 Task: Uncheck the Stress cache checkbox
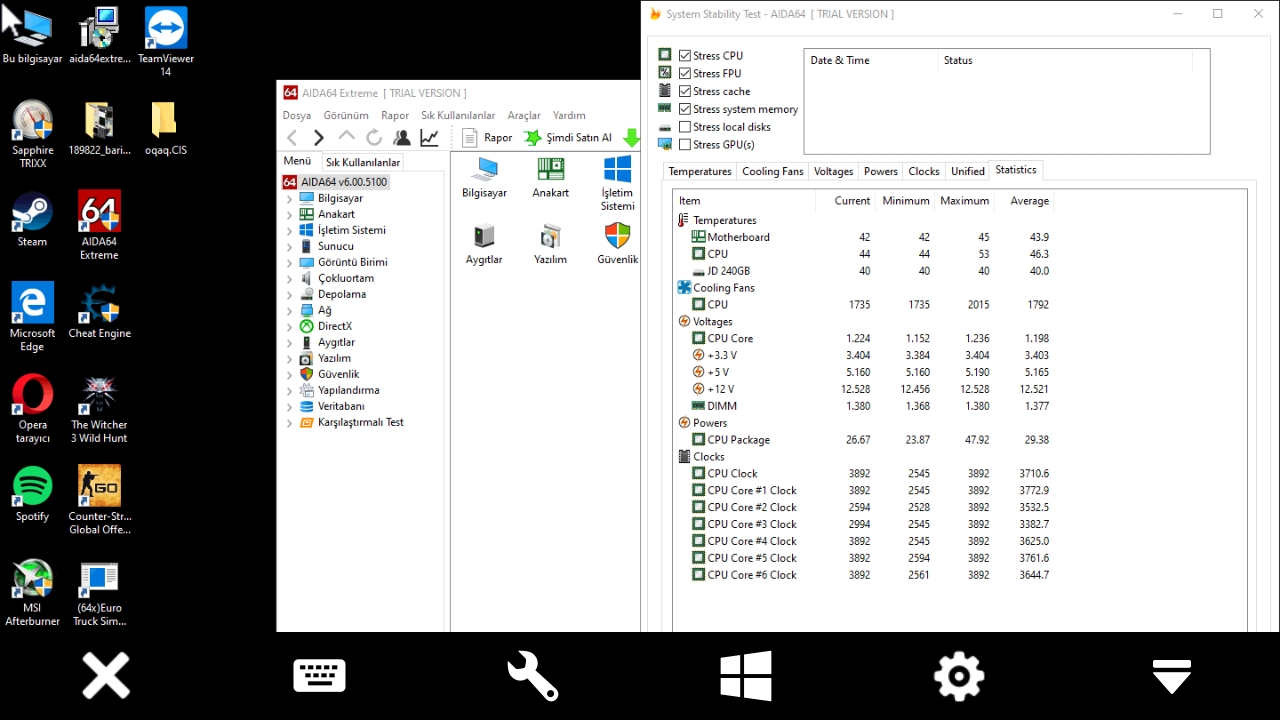(685, 92)
